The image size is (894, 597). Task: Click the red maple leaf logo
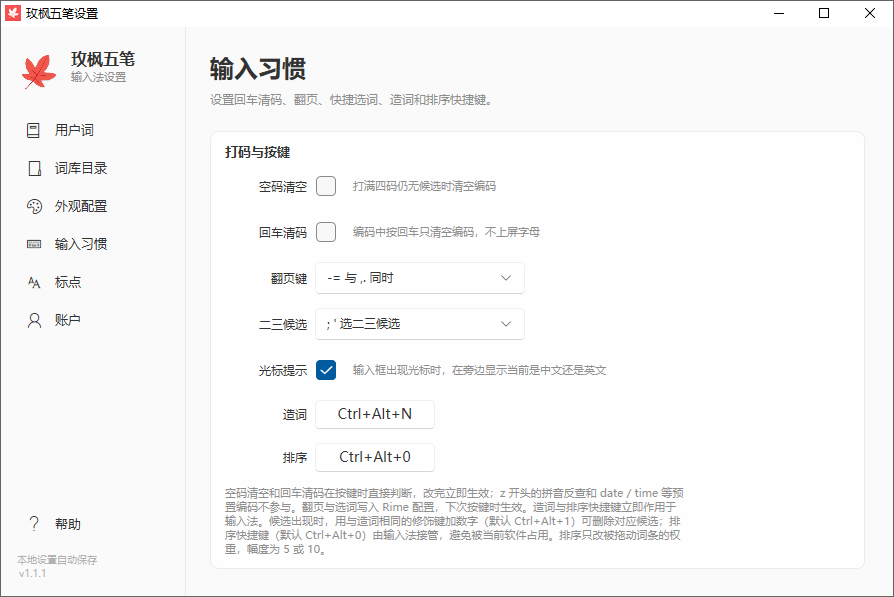pyautogui.click(x=39, y=71)
